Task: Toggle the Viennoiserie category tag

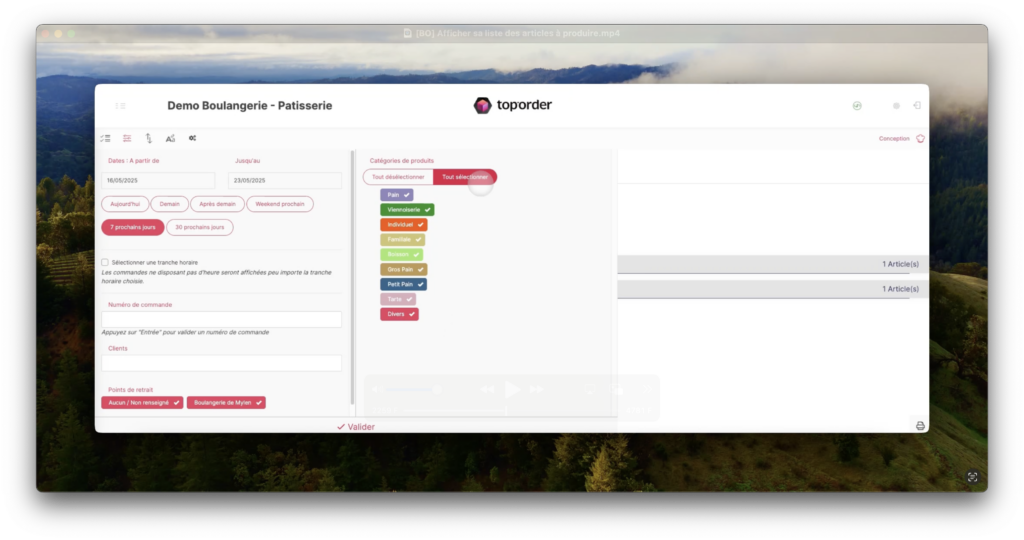Action: (x=407, y=210)
